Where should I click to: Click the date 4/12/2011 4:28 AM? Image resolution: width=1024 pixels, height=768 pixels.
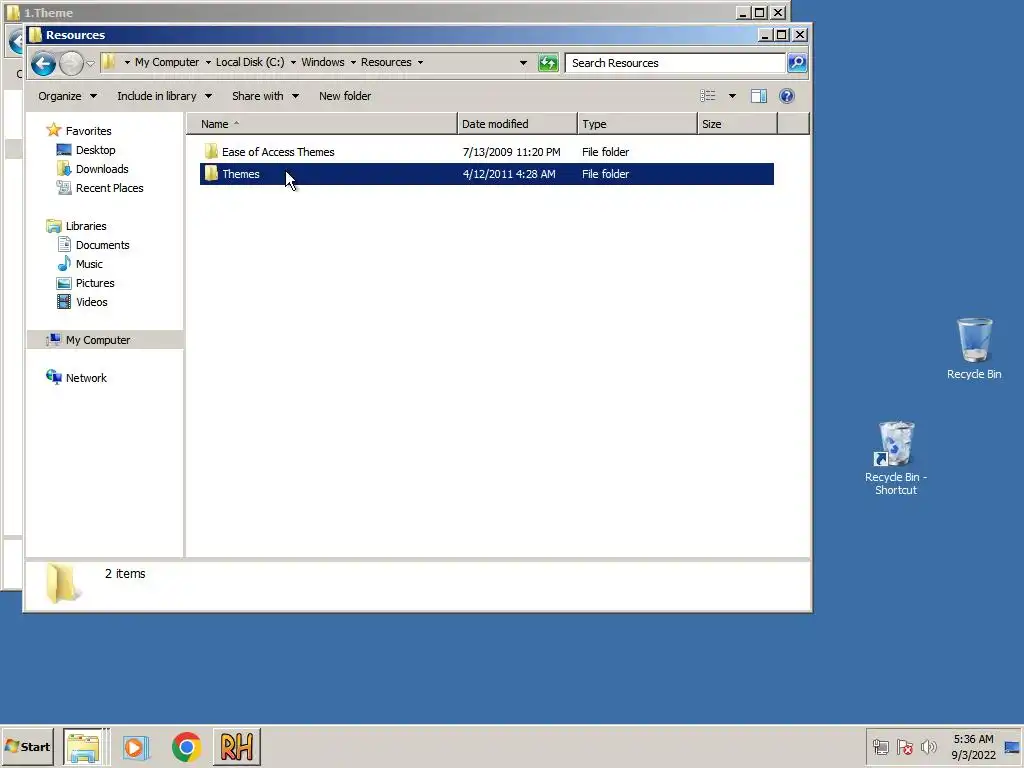point(509,174)
